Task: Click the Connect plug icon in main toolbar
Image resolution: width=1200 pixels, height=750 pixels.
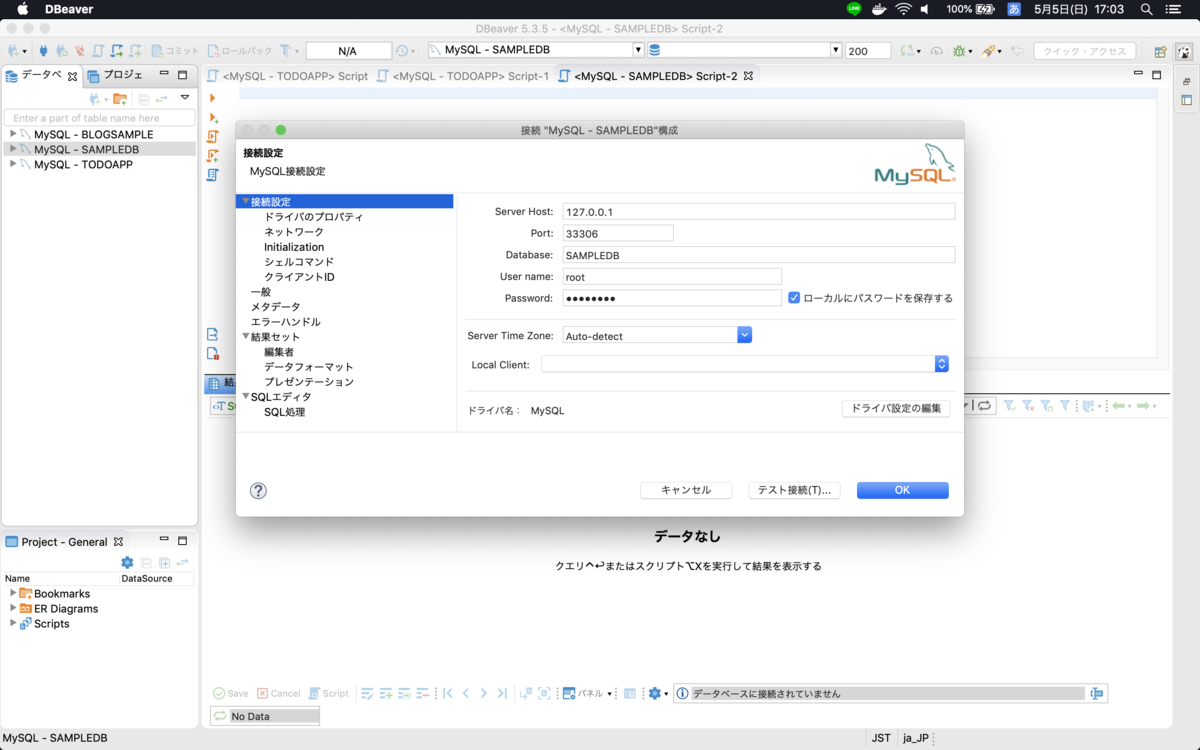Action: 43,51
